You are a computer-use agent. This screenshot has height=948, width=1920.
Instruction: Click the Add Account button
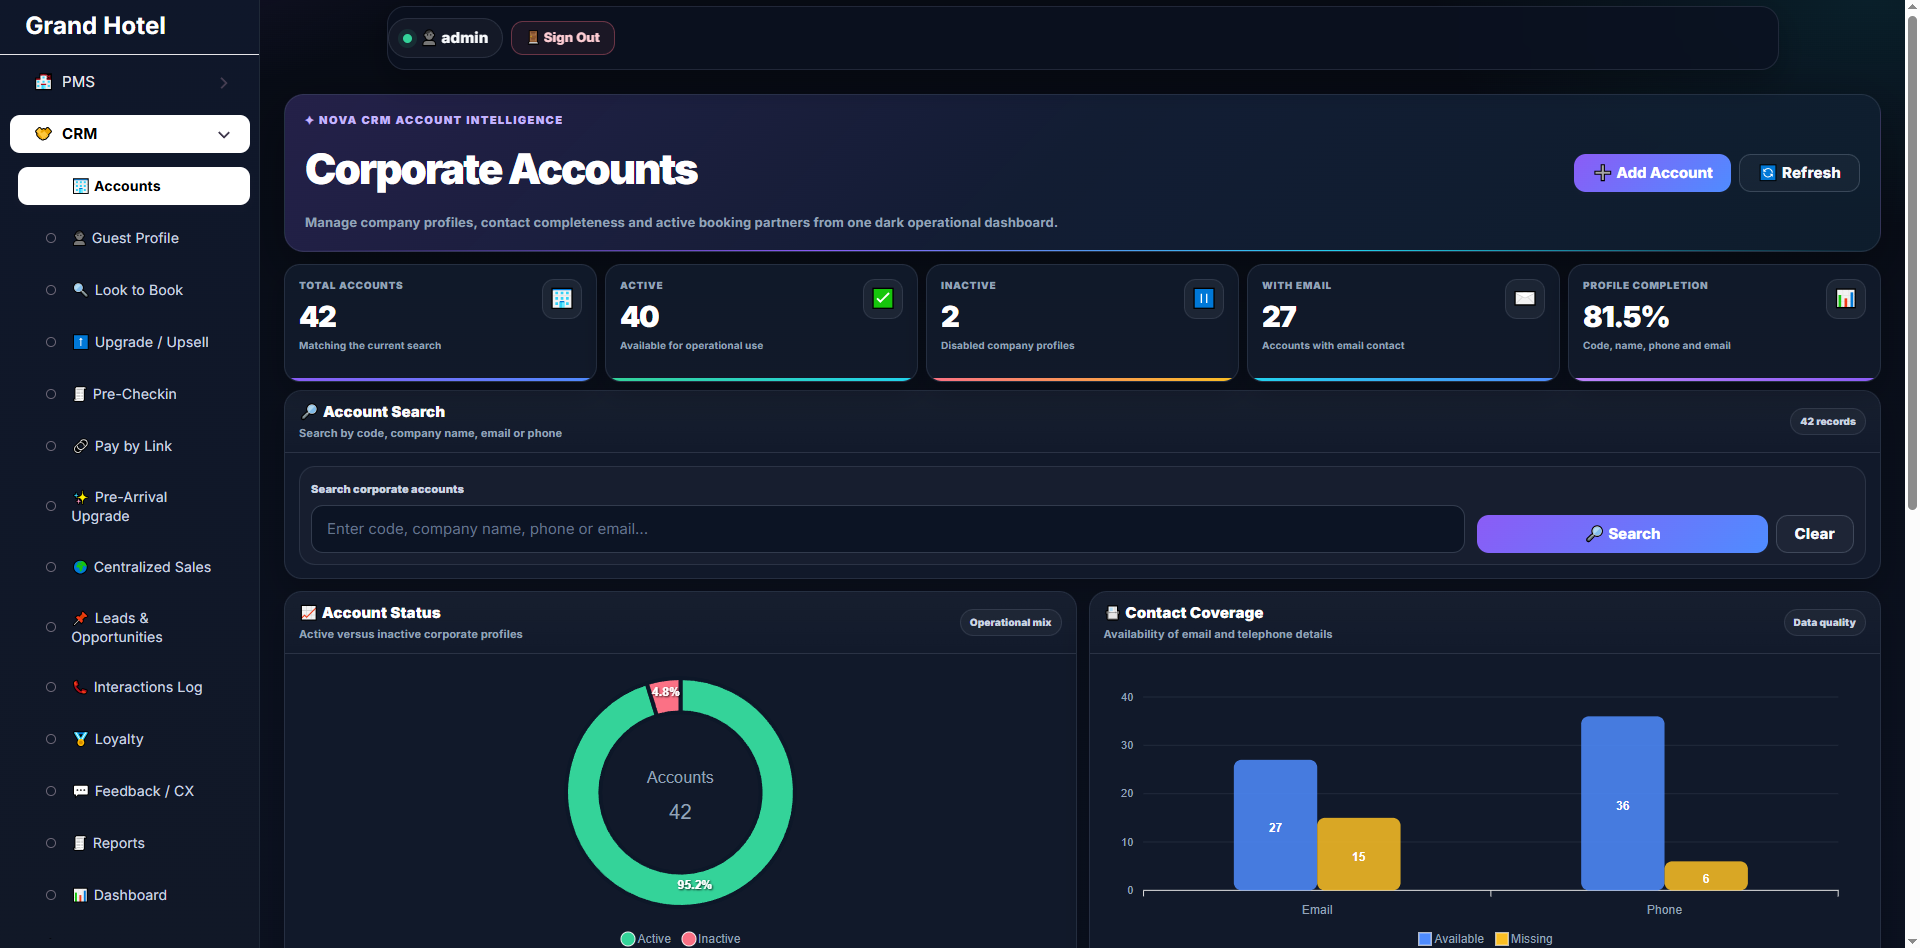[1652, 173]
